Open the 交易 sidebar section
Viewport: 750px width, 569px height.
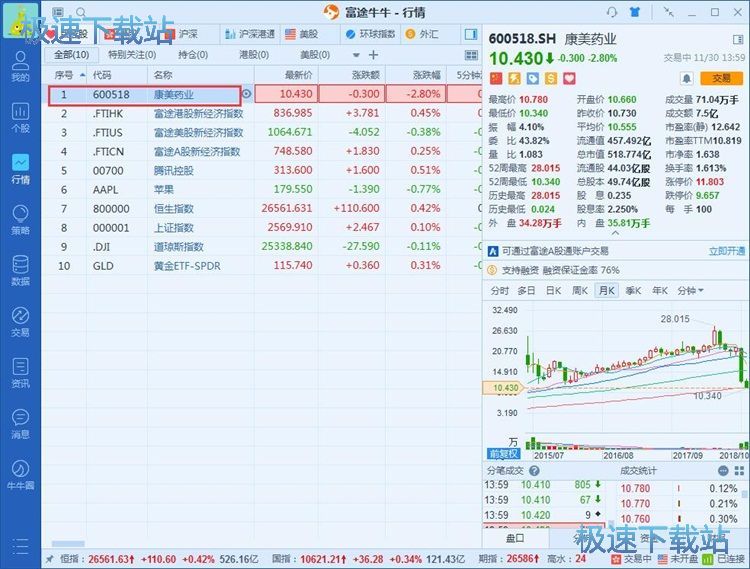click(20, 322)
